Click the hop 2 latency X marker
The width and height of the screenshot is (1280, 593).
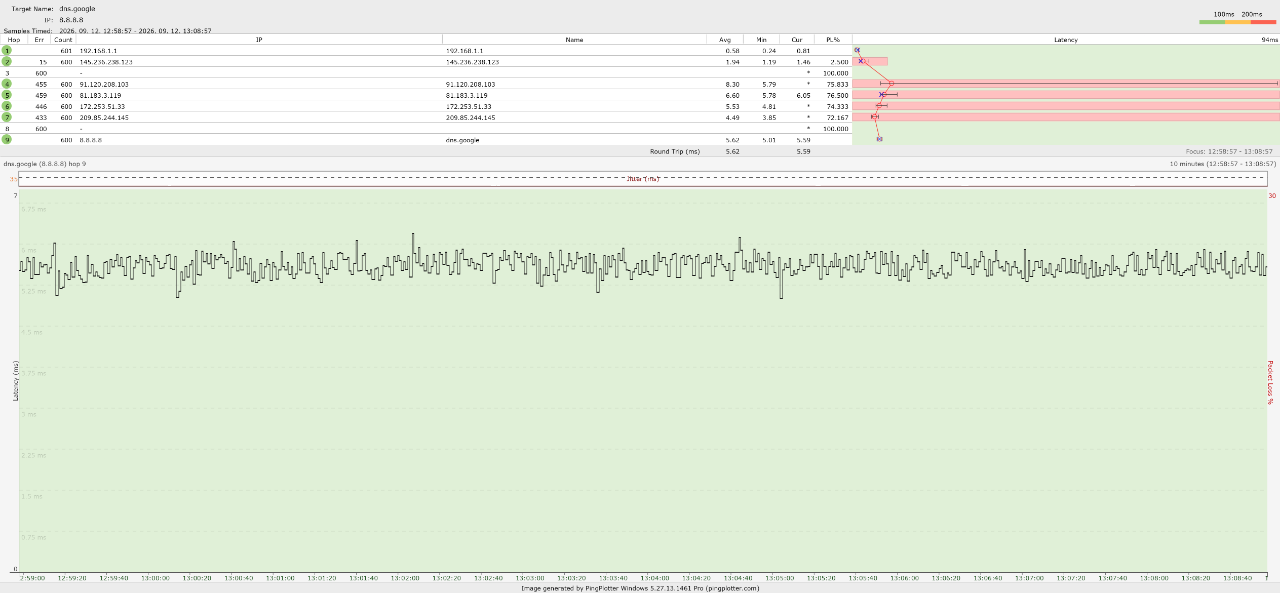[x=861, y=61]
